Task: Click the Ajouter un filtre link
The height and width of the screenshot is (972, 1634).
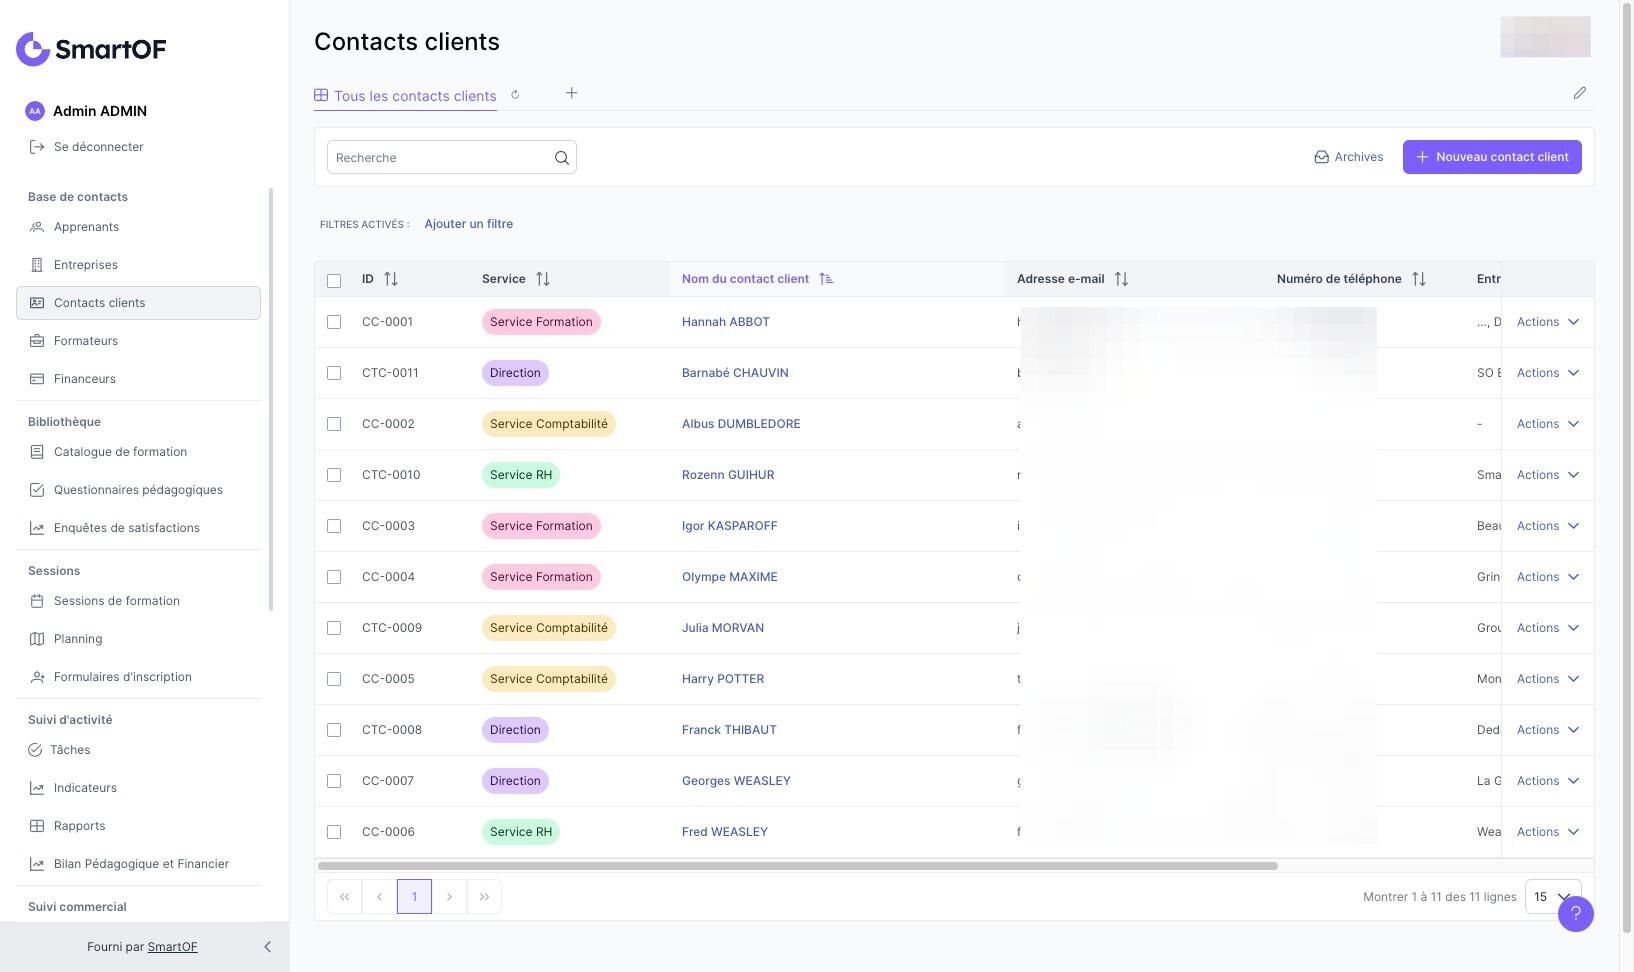Action: [469, 224]
